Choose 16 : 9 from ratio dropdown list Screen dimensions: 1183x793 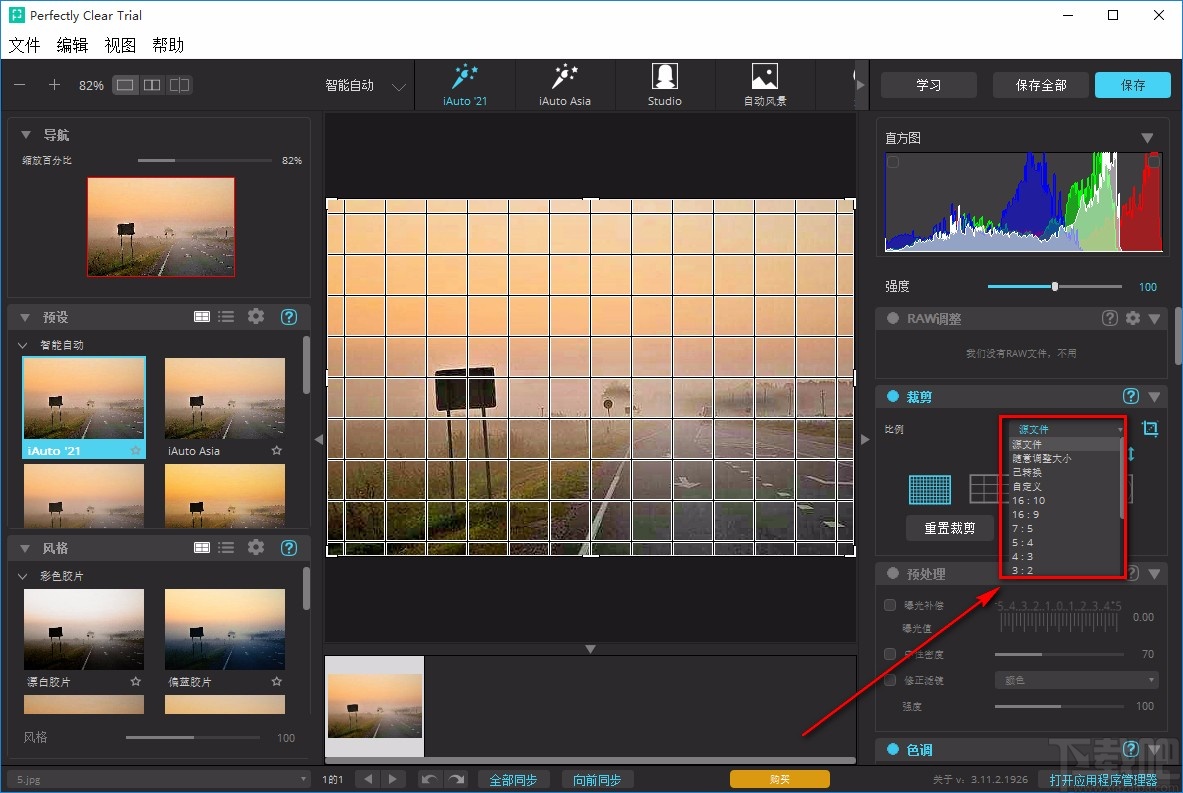point(1026,514)
